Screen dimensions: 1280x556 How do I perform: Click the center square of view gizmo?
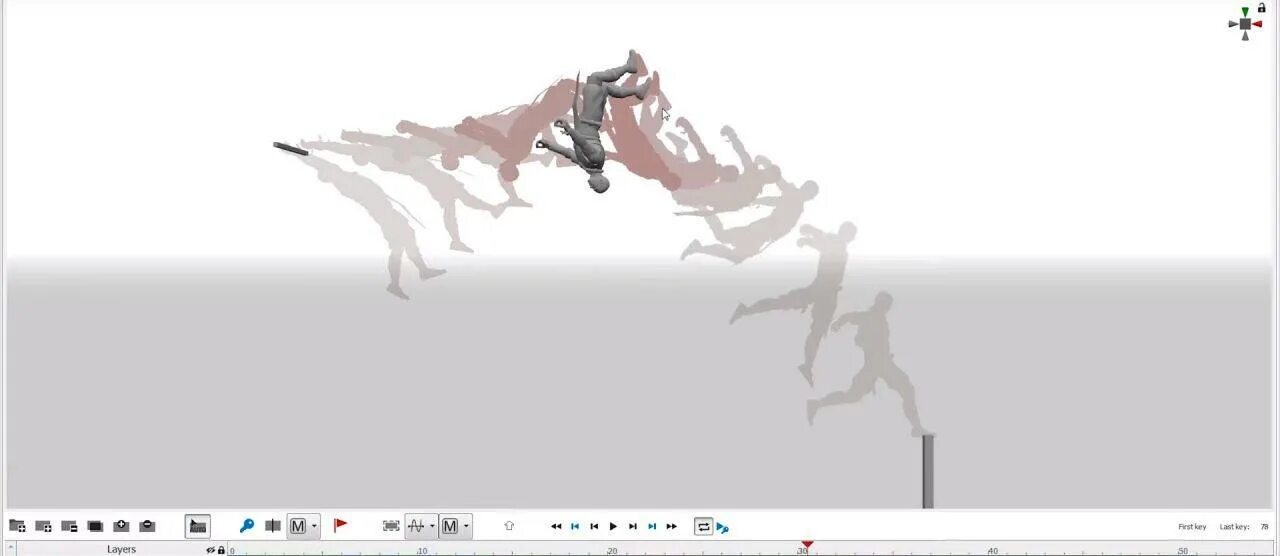click(1245, 24)
